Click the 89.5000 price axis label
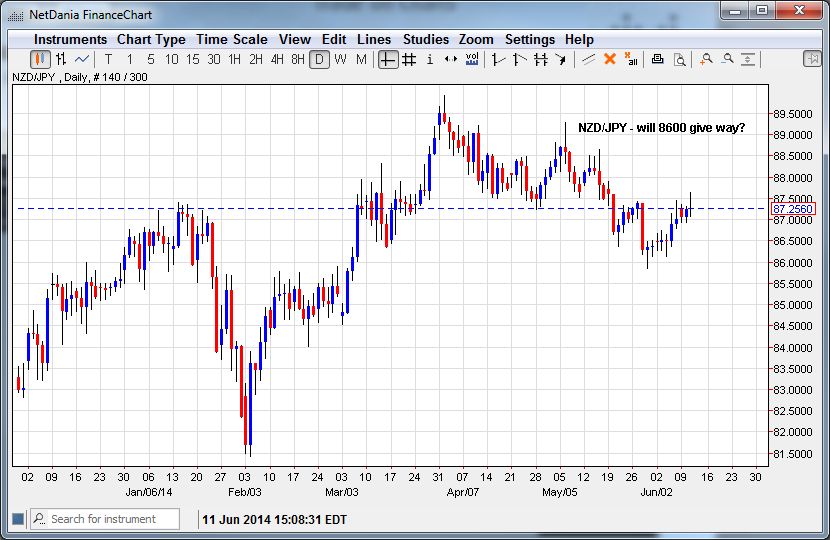 point(793,114)
